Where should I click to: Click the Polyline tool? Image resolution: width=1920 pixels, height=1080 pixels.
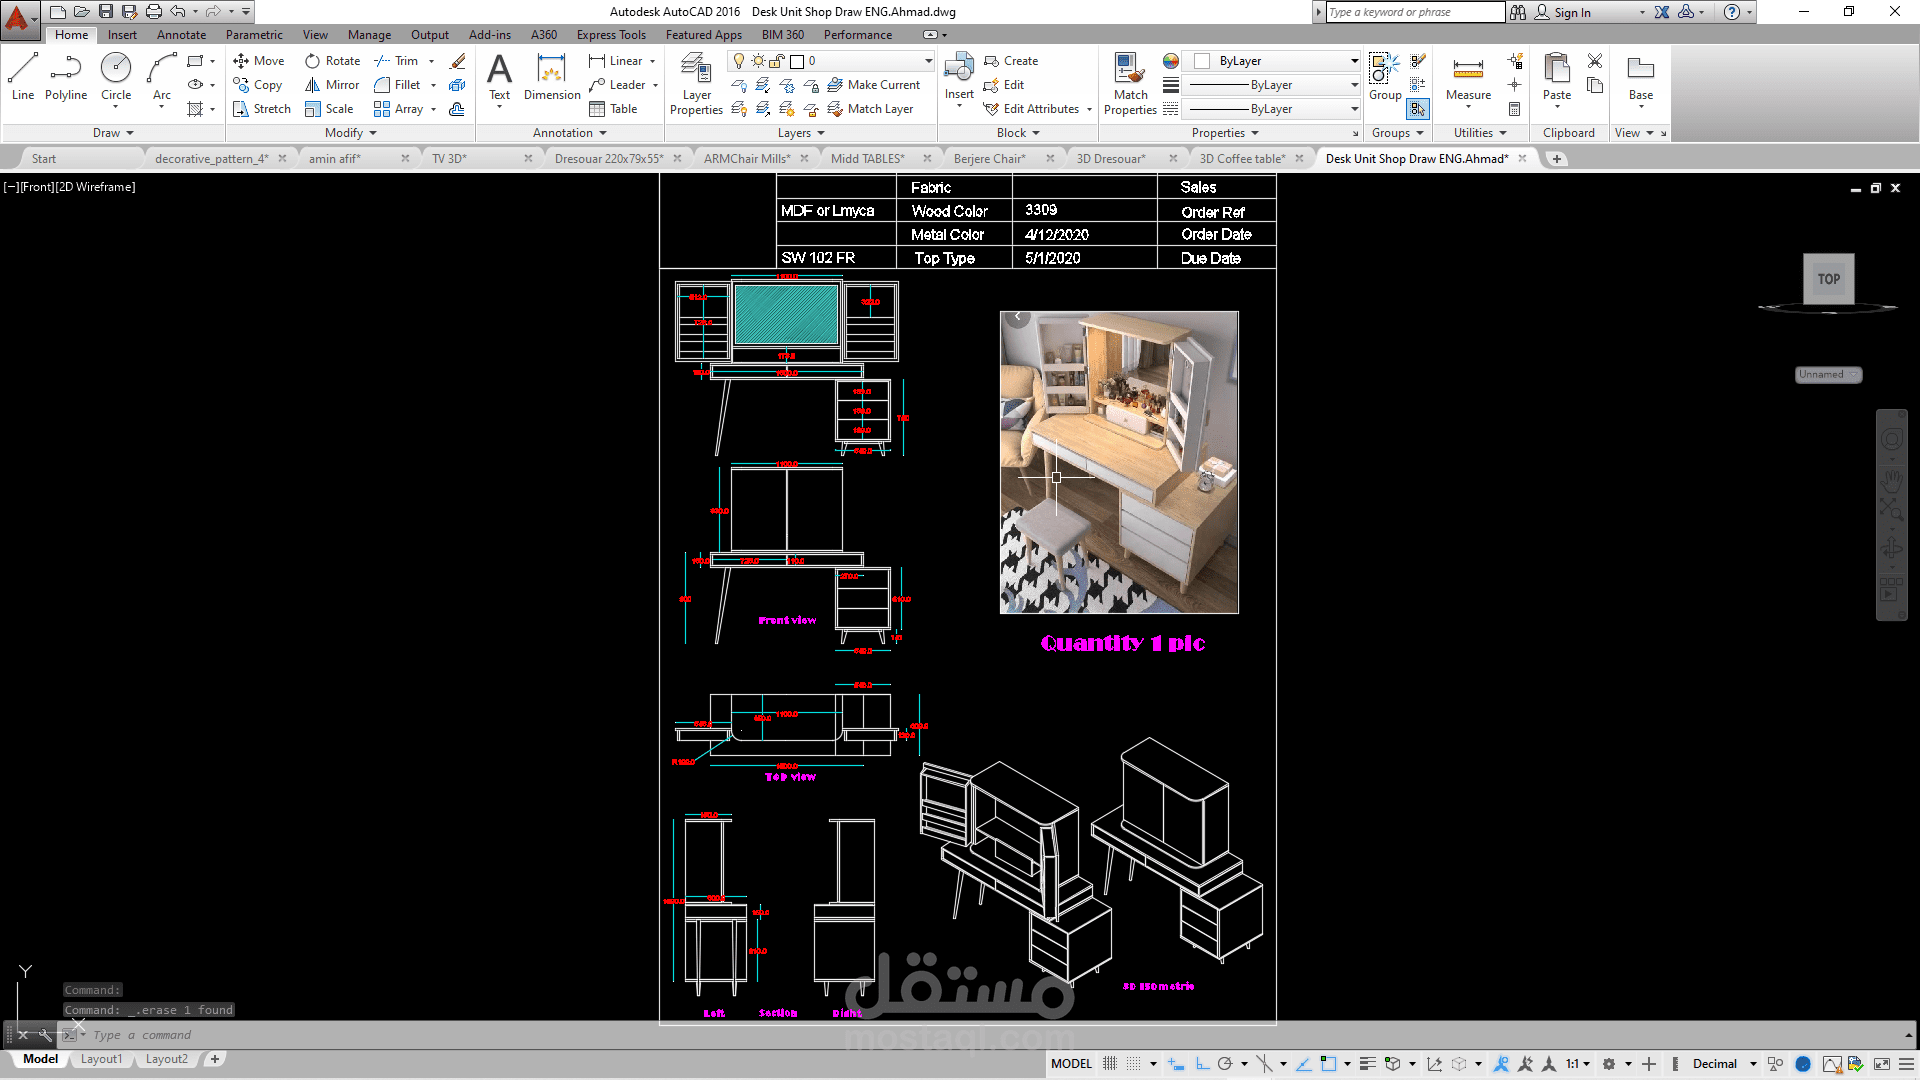(x=66, y=77)
